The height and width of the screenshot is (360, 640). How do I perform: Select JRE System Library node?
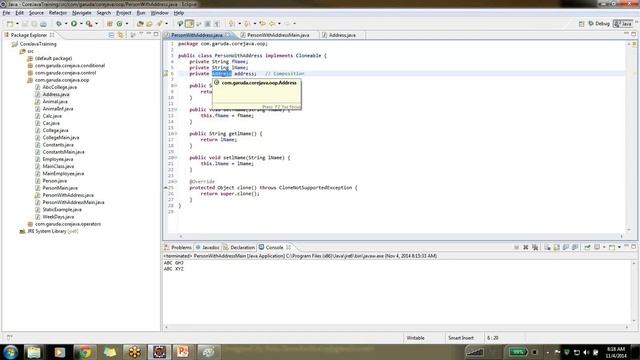pos(52,231)
